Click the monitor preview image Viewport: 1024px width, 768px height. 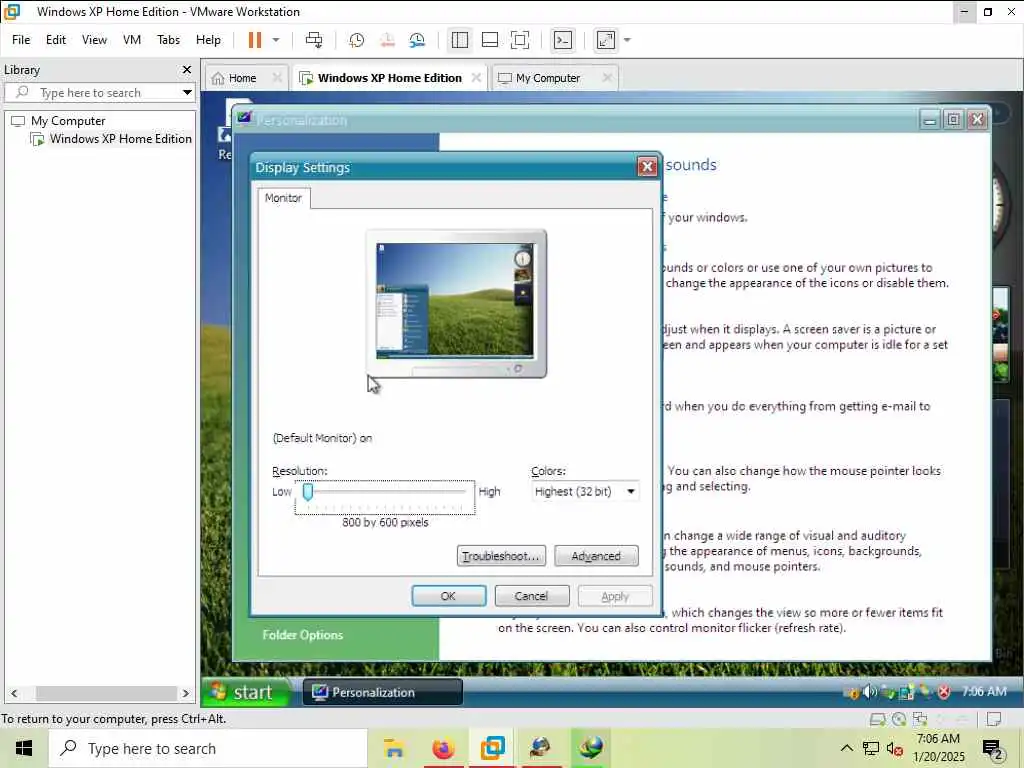pyautogui.click(x=456, y=303)
